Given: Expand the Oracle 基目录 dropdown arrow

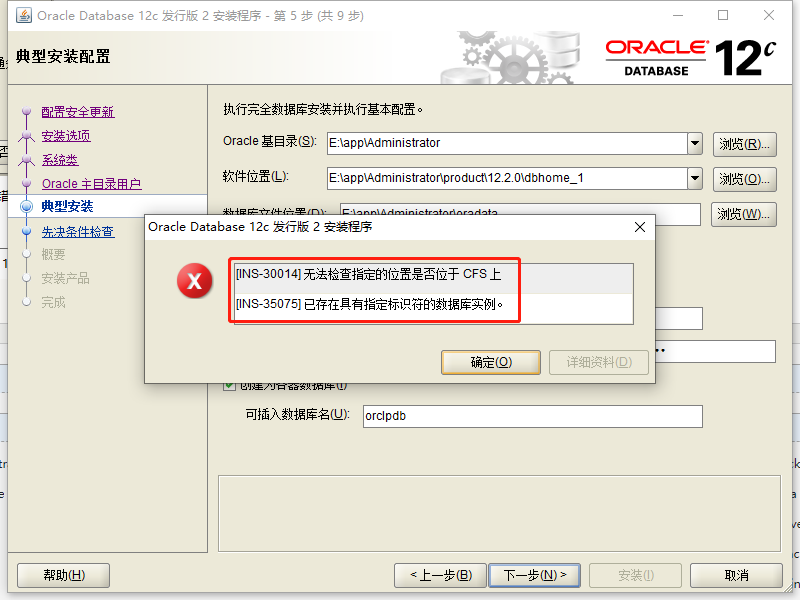Looking at the screenshot, I should pos(695,143).
